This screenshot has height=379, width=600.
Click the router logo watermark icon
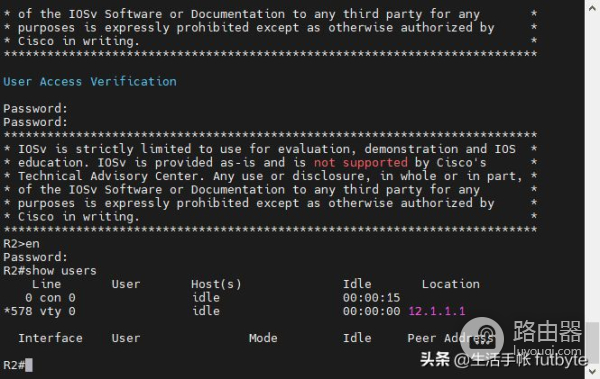click(x=482, y=338)
